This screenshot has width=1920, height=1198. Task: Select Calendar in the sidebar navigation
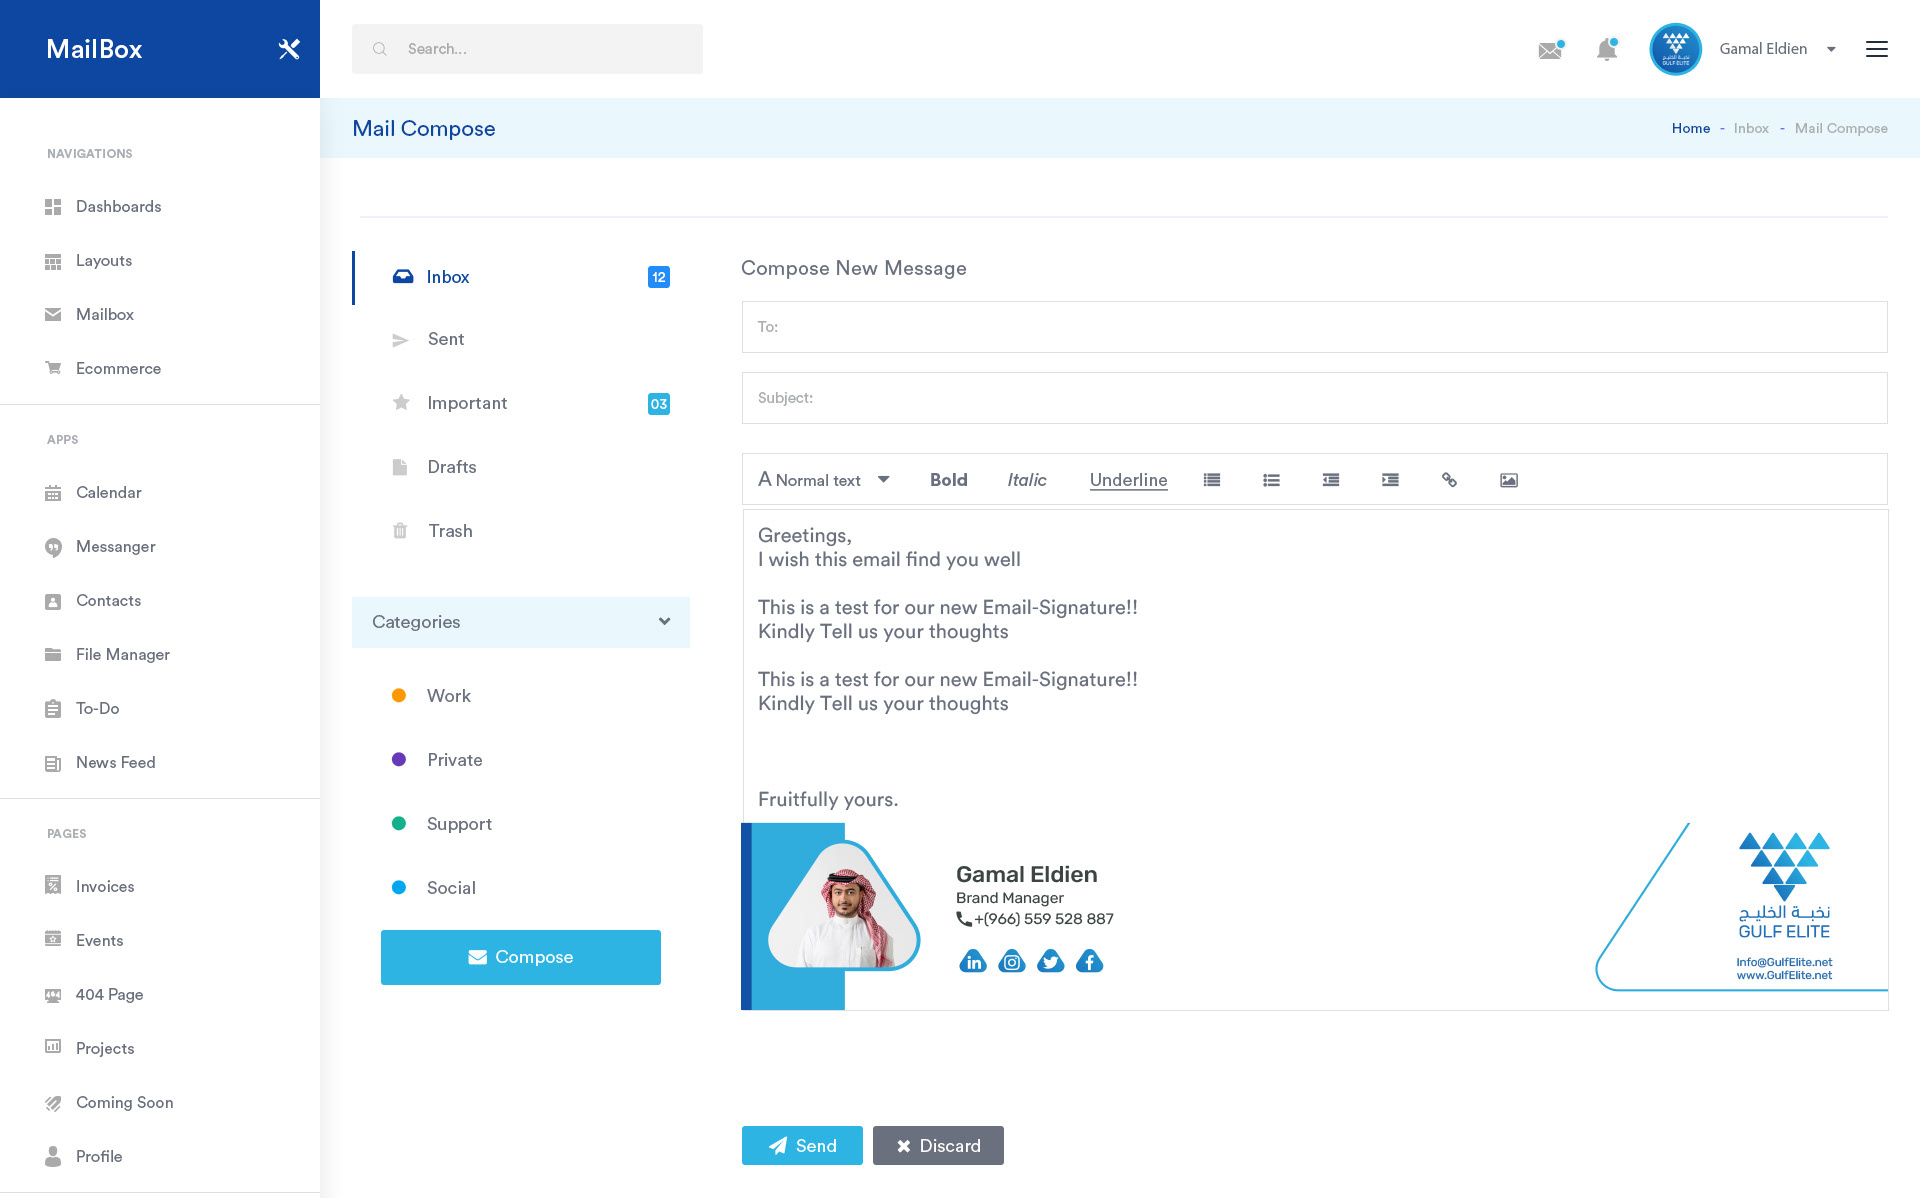pos(108,492)
